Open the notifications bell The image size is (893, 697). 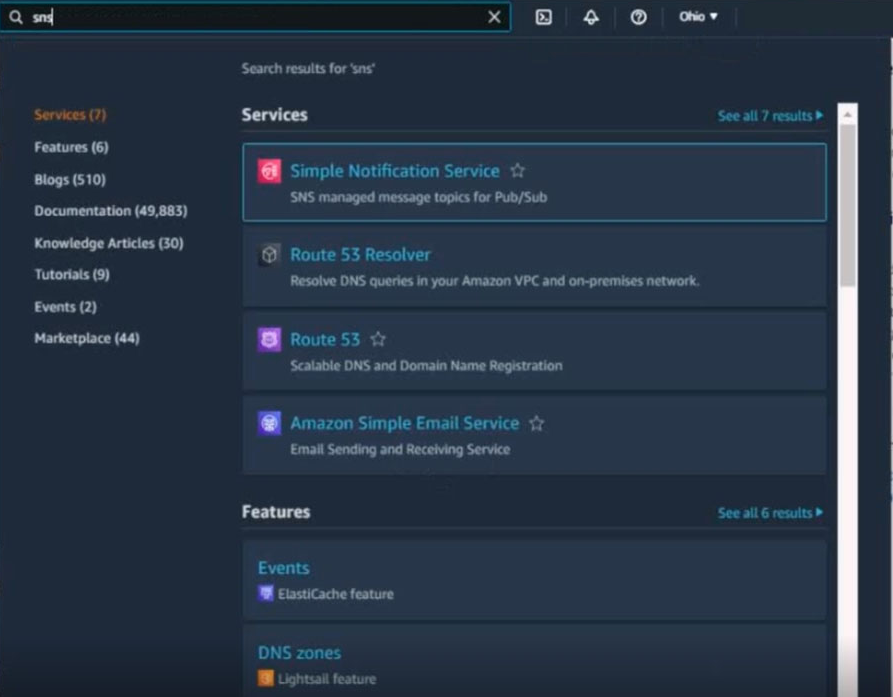591,17
